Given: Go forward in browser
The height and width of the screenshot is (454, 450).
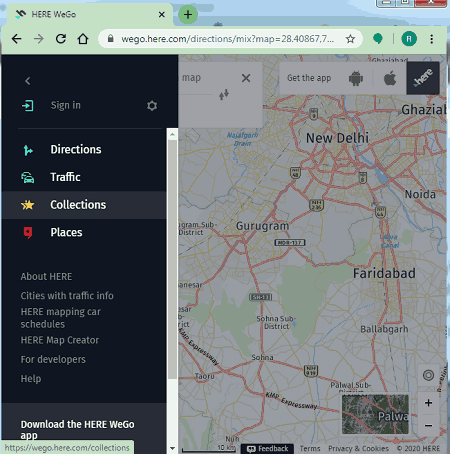Looking at the screenshot, I should (39, 39).
